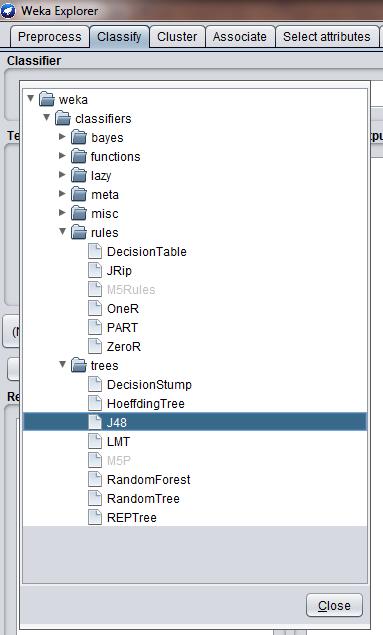Select the ZeroR classifier

tap(124, 347)
